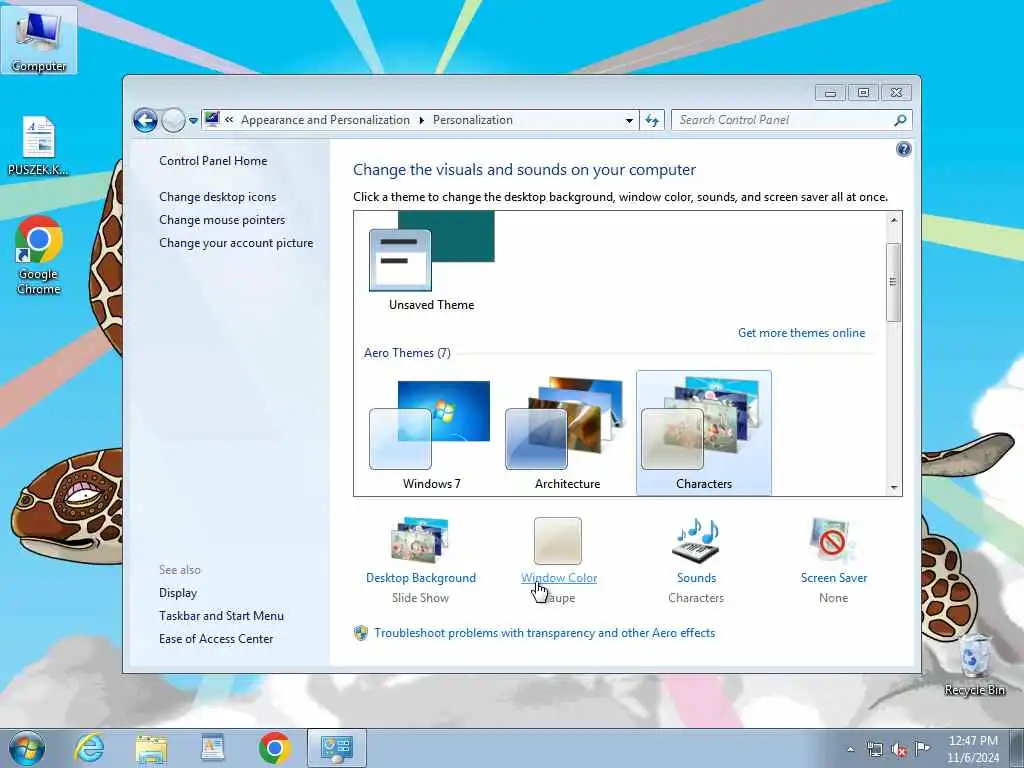1024x768 pixels.
Task: Click the muted volume tray icon
Action: (899, 749)
